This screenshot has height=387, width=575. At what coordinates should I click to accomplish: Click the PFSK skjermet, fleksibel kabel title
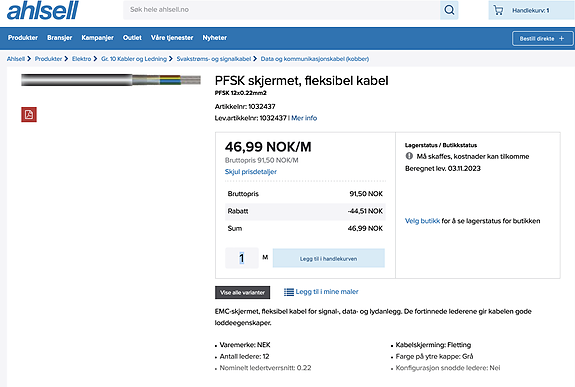point(301,81)
